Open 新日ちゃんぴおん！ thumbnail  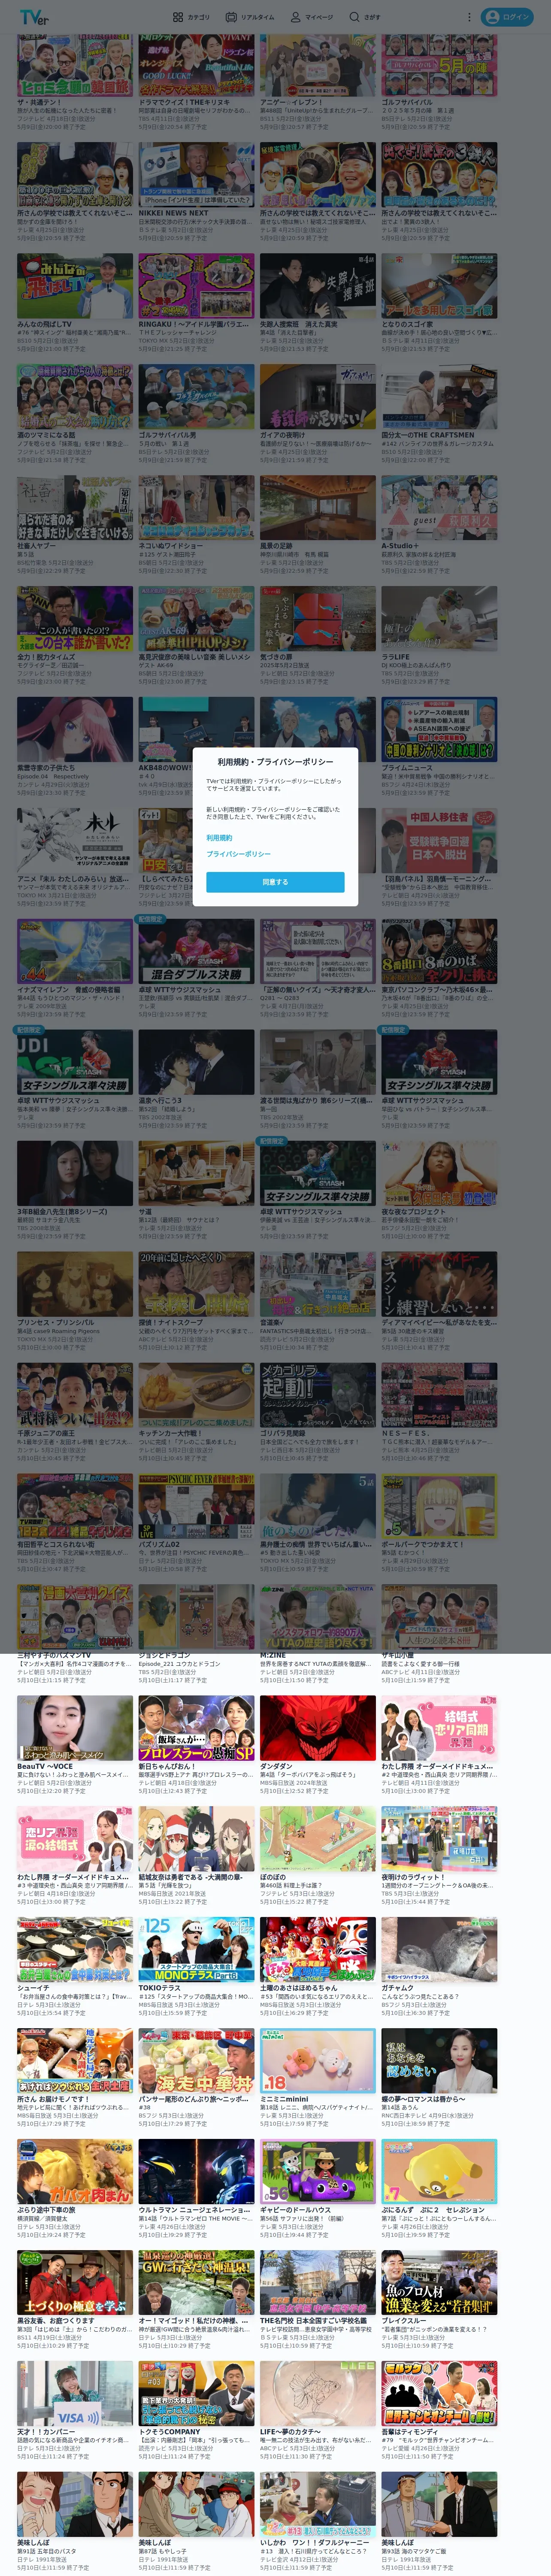[196, 1728]
